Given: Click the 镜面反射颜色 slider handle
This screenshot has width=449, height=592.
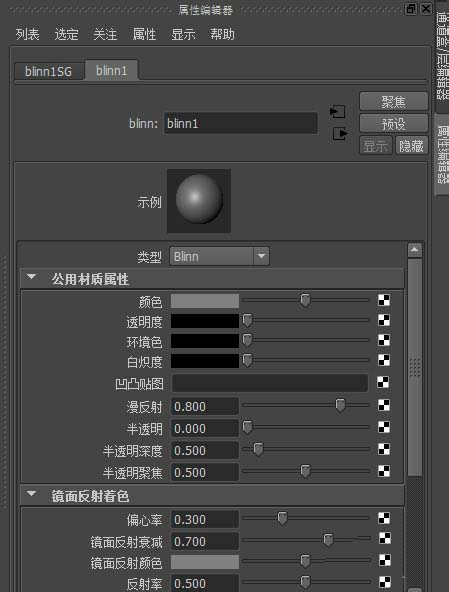Looking at the screenshot, I should coord(305,561).
